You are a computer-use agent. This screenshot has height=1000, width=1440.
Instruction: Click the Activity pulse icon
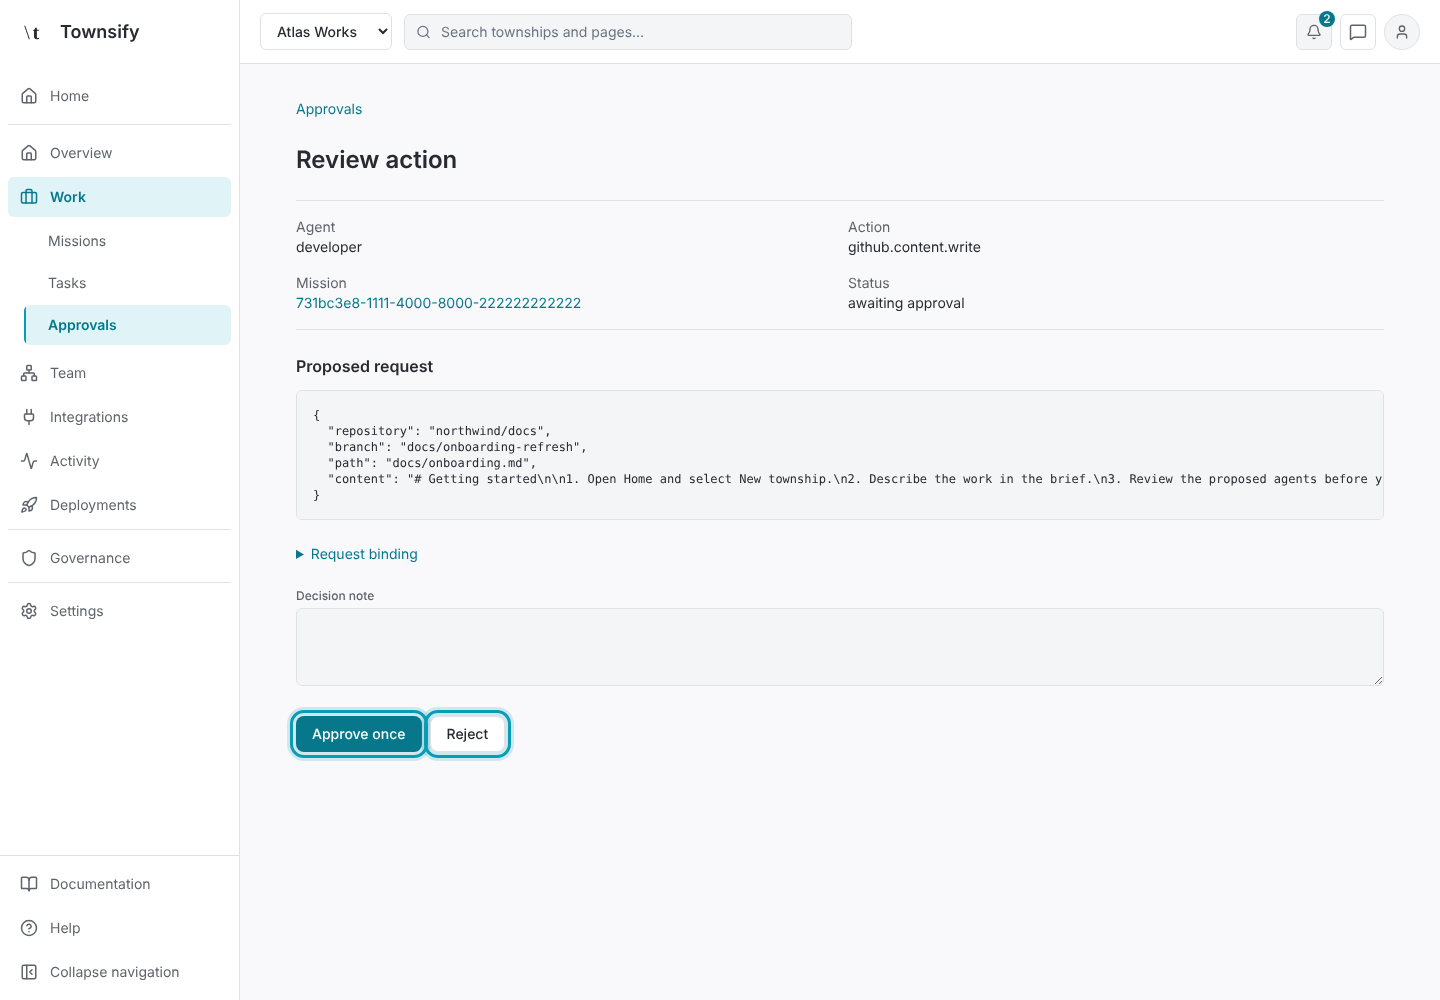pyautogui.click(x=29, y=461)
